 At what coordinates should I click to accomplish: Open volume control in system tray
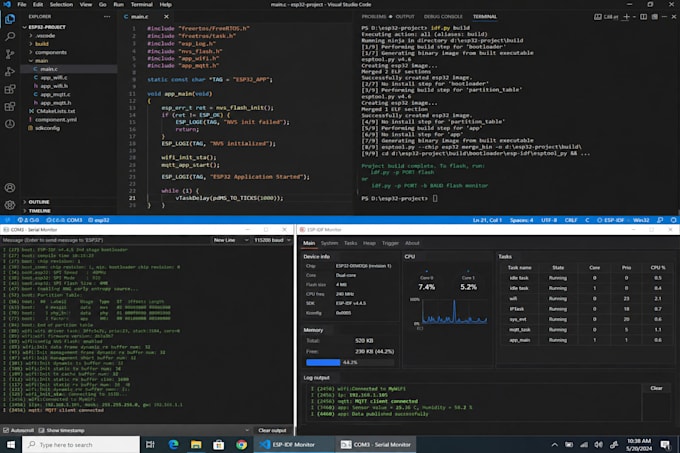[598, 445]
